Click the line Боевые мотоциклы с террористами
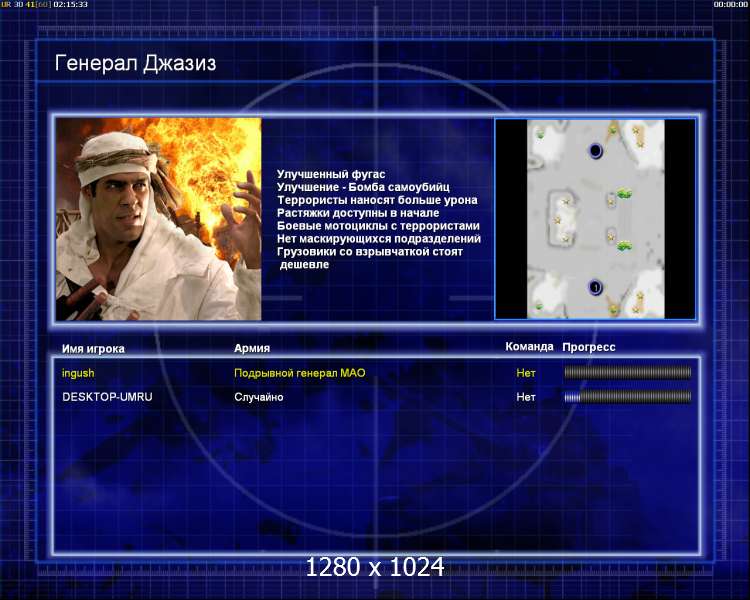 [x=378, y=226]
